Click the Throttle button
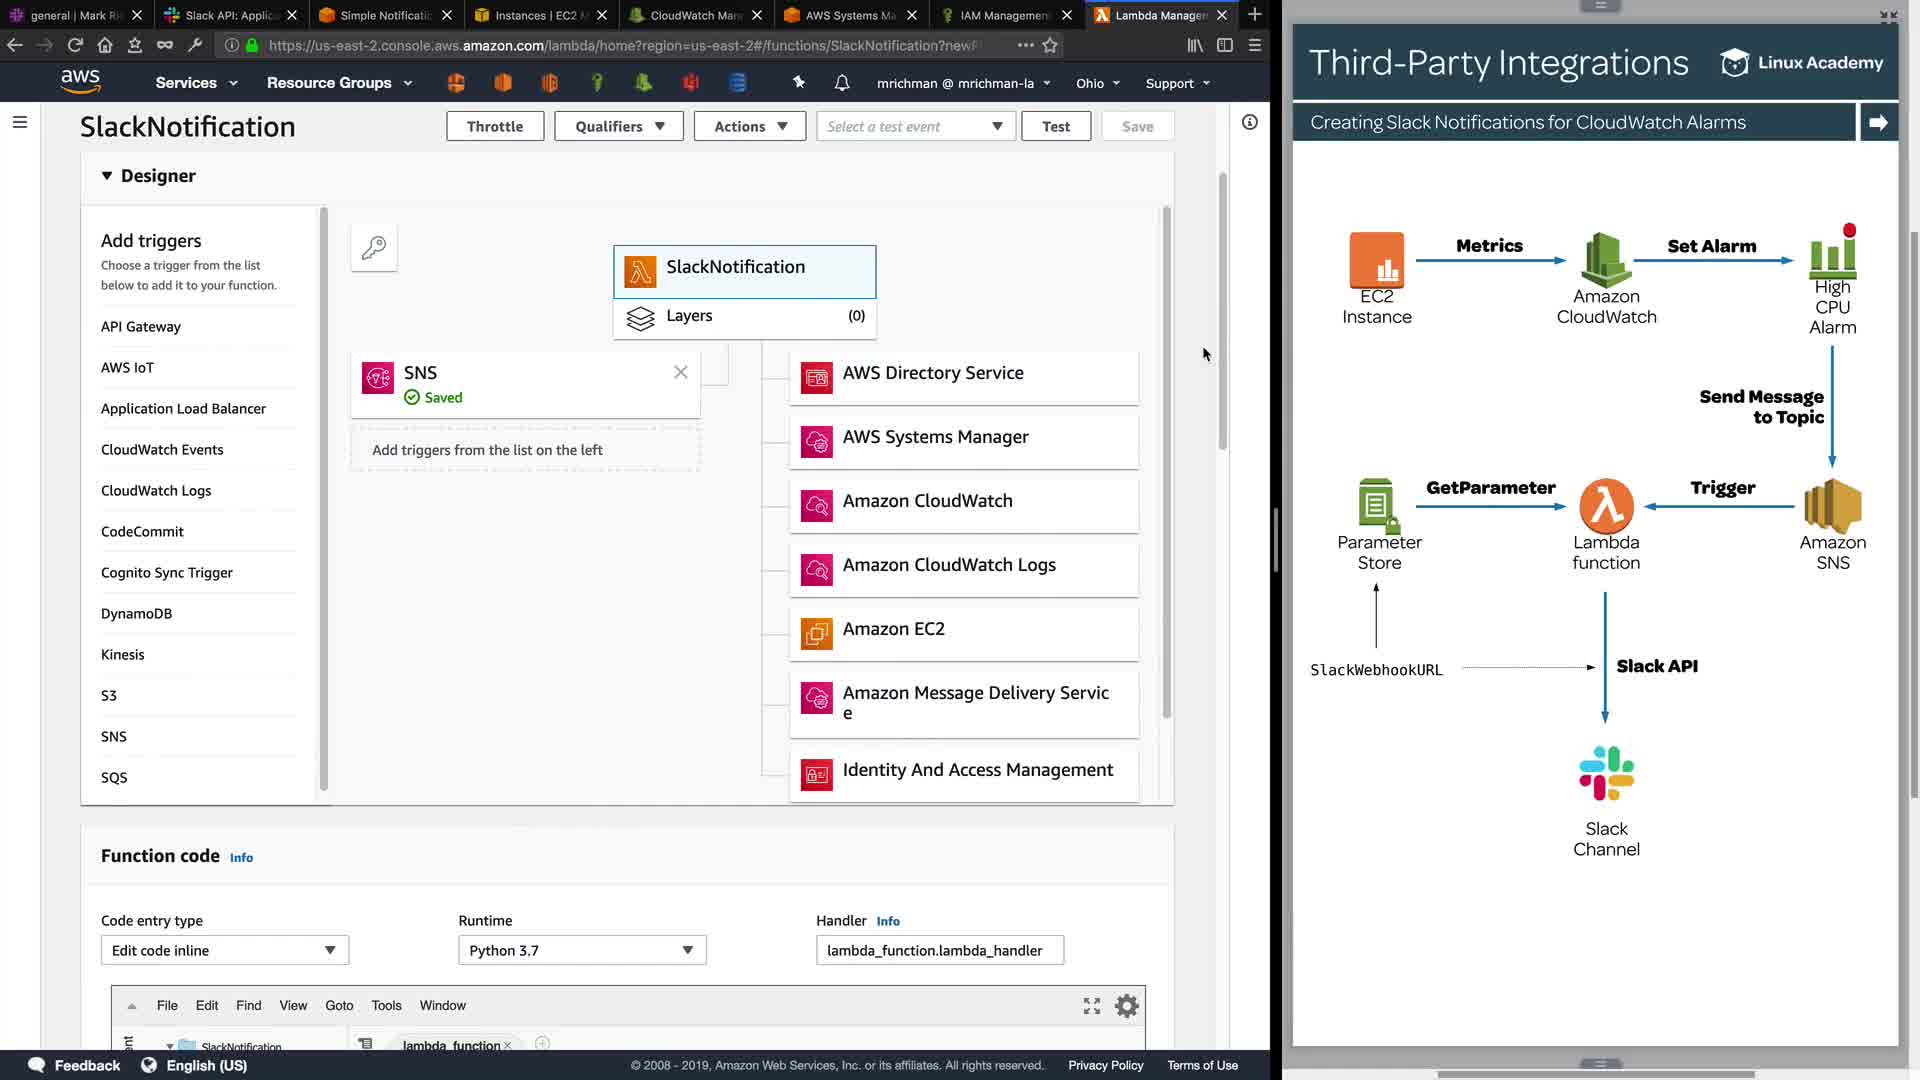The image size is (1920, 1080). (495, 126)
